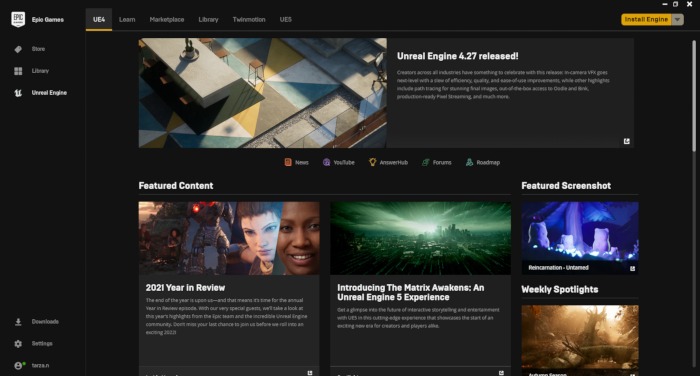The image size is (700, 376).
Task: Switch to the UE4 tab
Action: [x=99, y=20]
